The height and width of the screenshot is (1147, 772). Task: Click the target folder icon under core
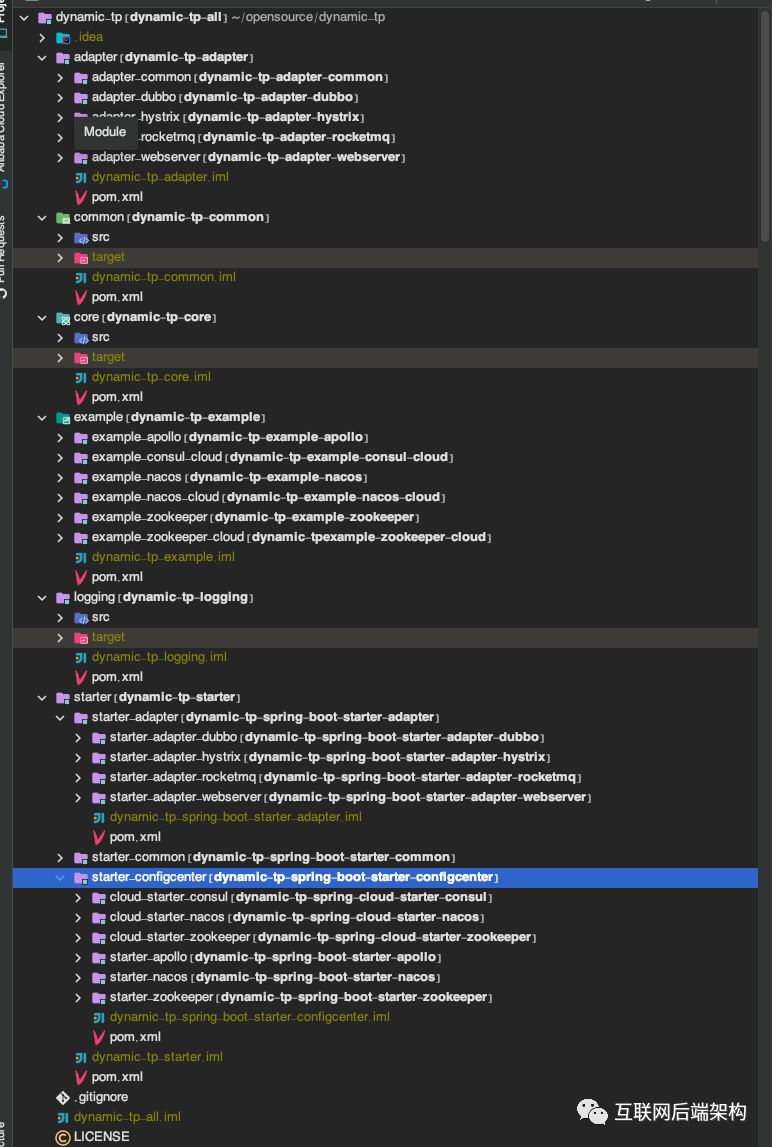point(80,357)
